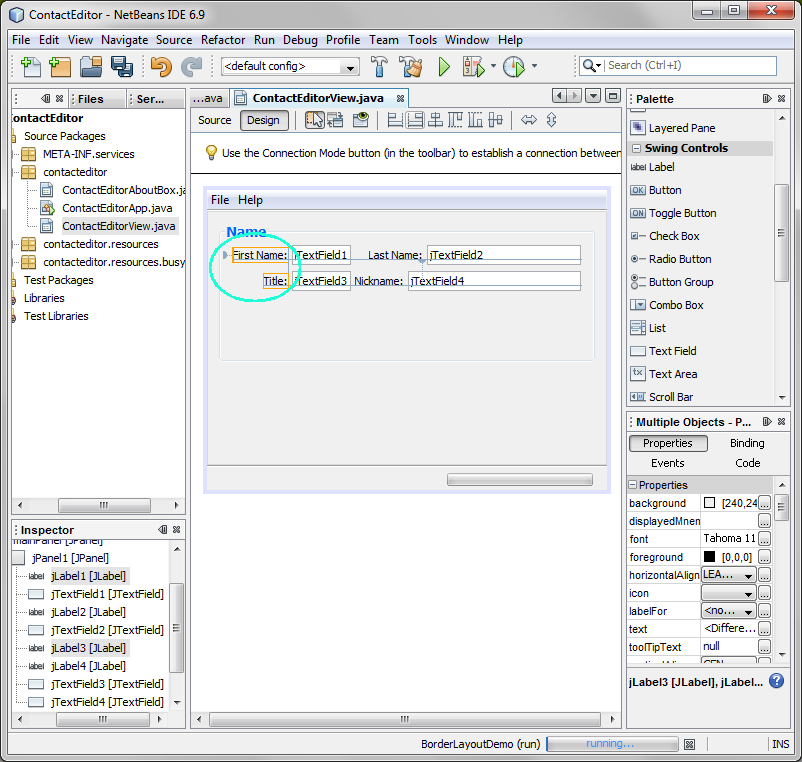Center selected components horizontally

[435, 120]
